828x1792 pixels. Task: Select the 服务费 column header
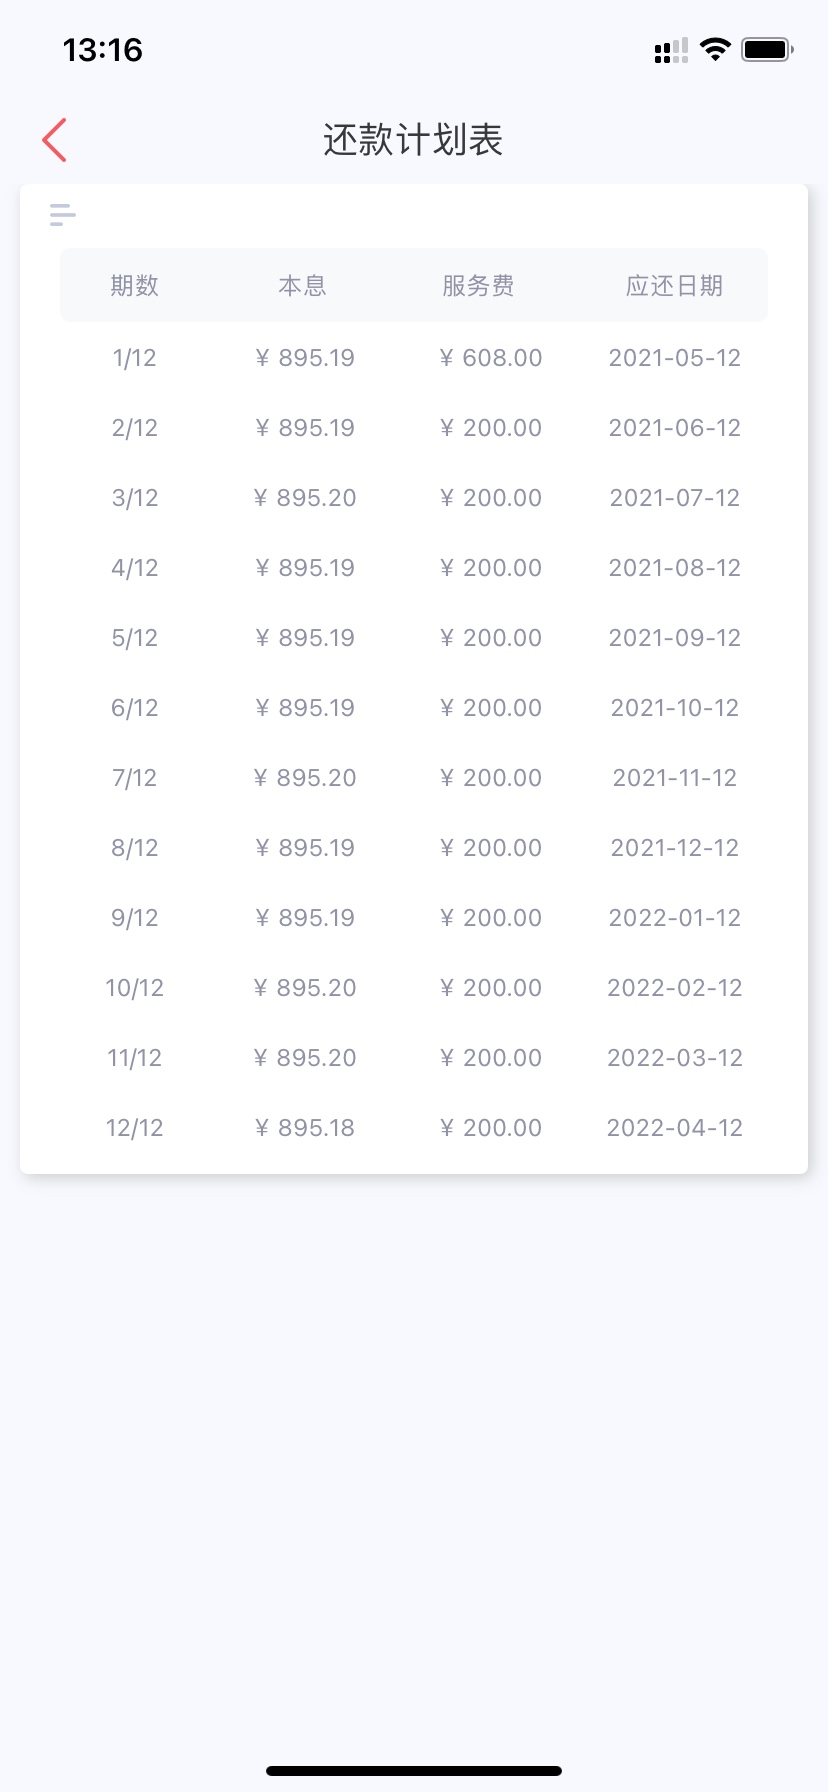point(479,286)
